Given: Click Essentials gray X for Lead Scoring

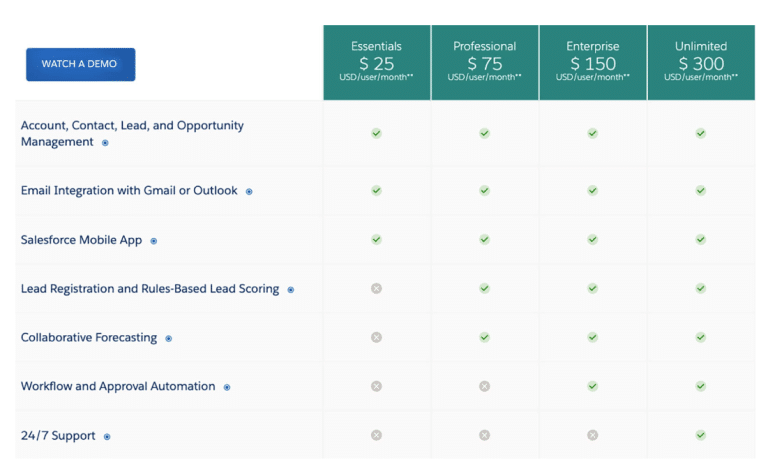Looking at the screenshot, I should point(376,288).
